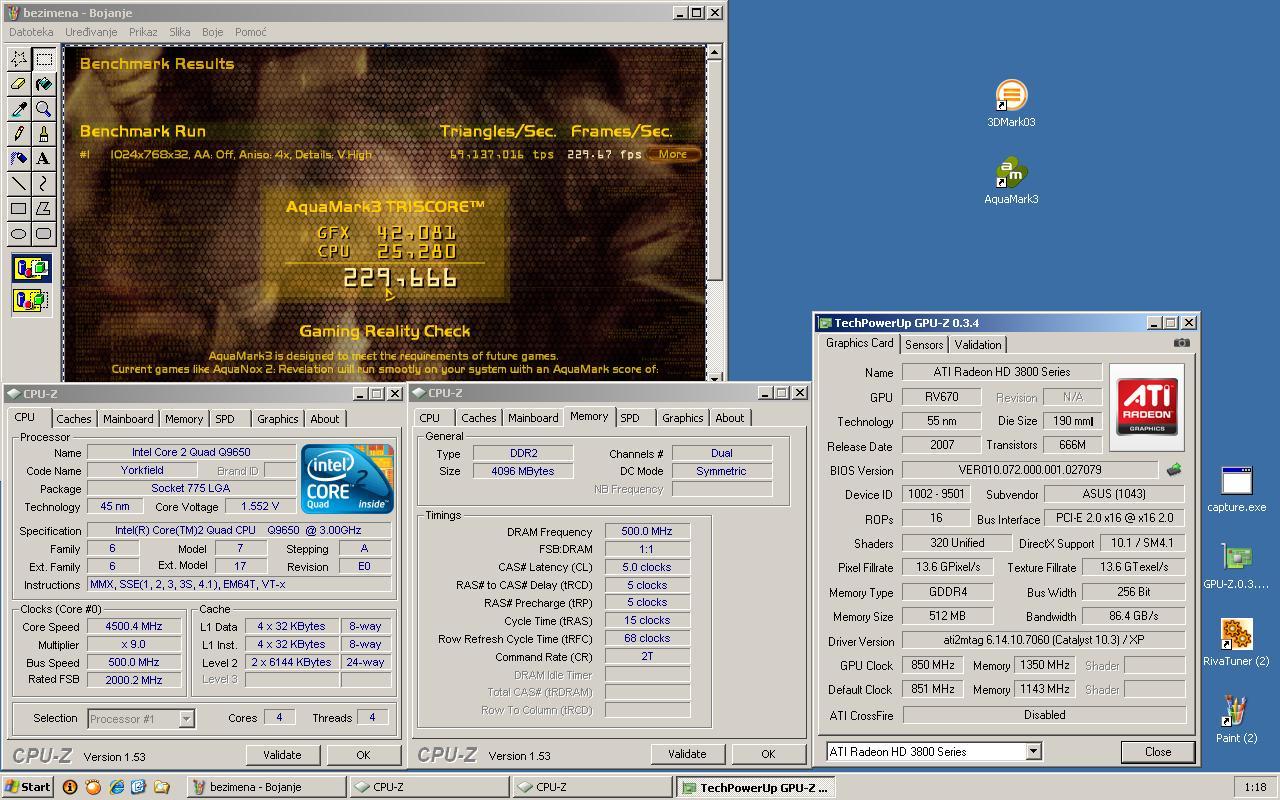Select the Ellipse shape tool
Viewport: 1280px width, 800px height.
click(19, 233)
